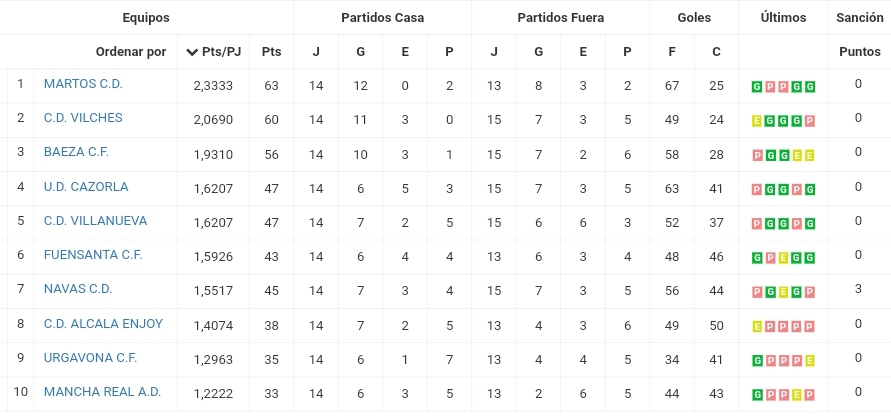
Task: Click the Últimos column header
Action: [783, 18]
